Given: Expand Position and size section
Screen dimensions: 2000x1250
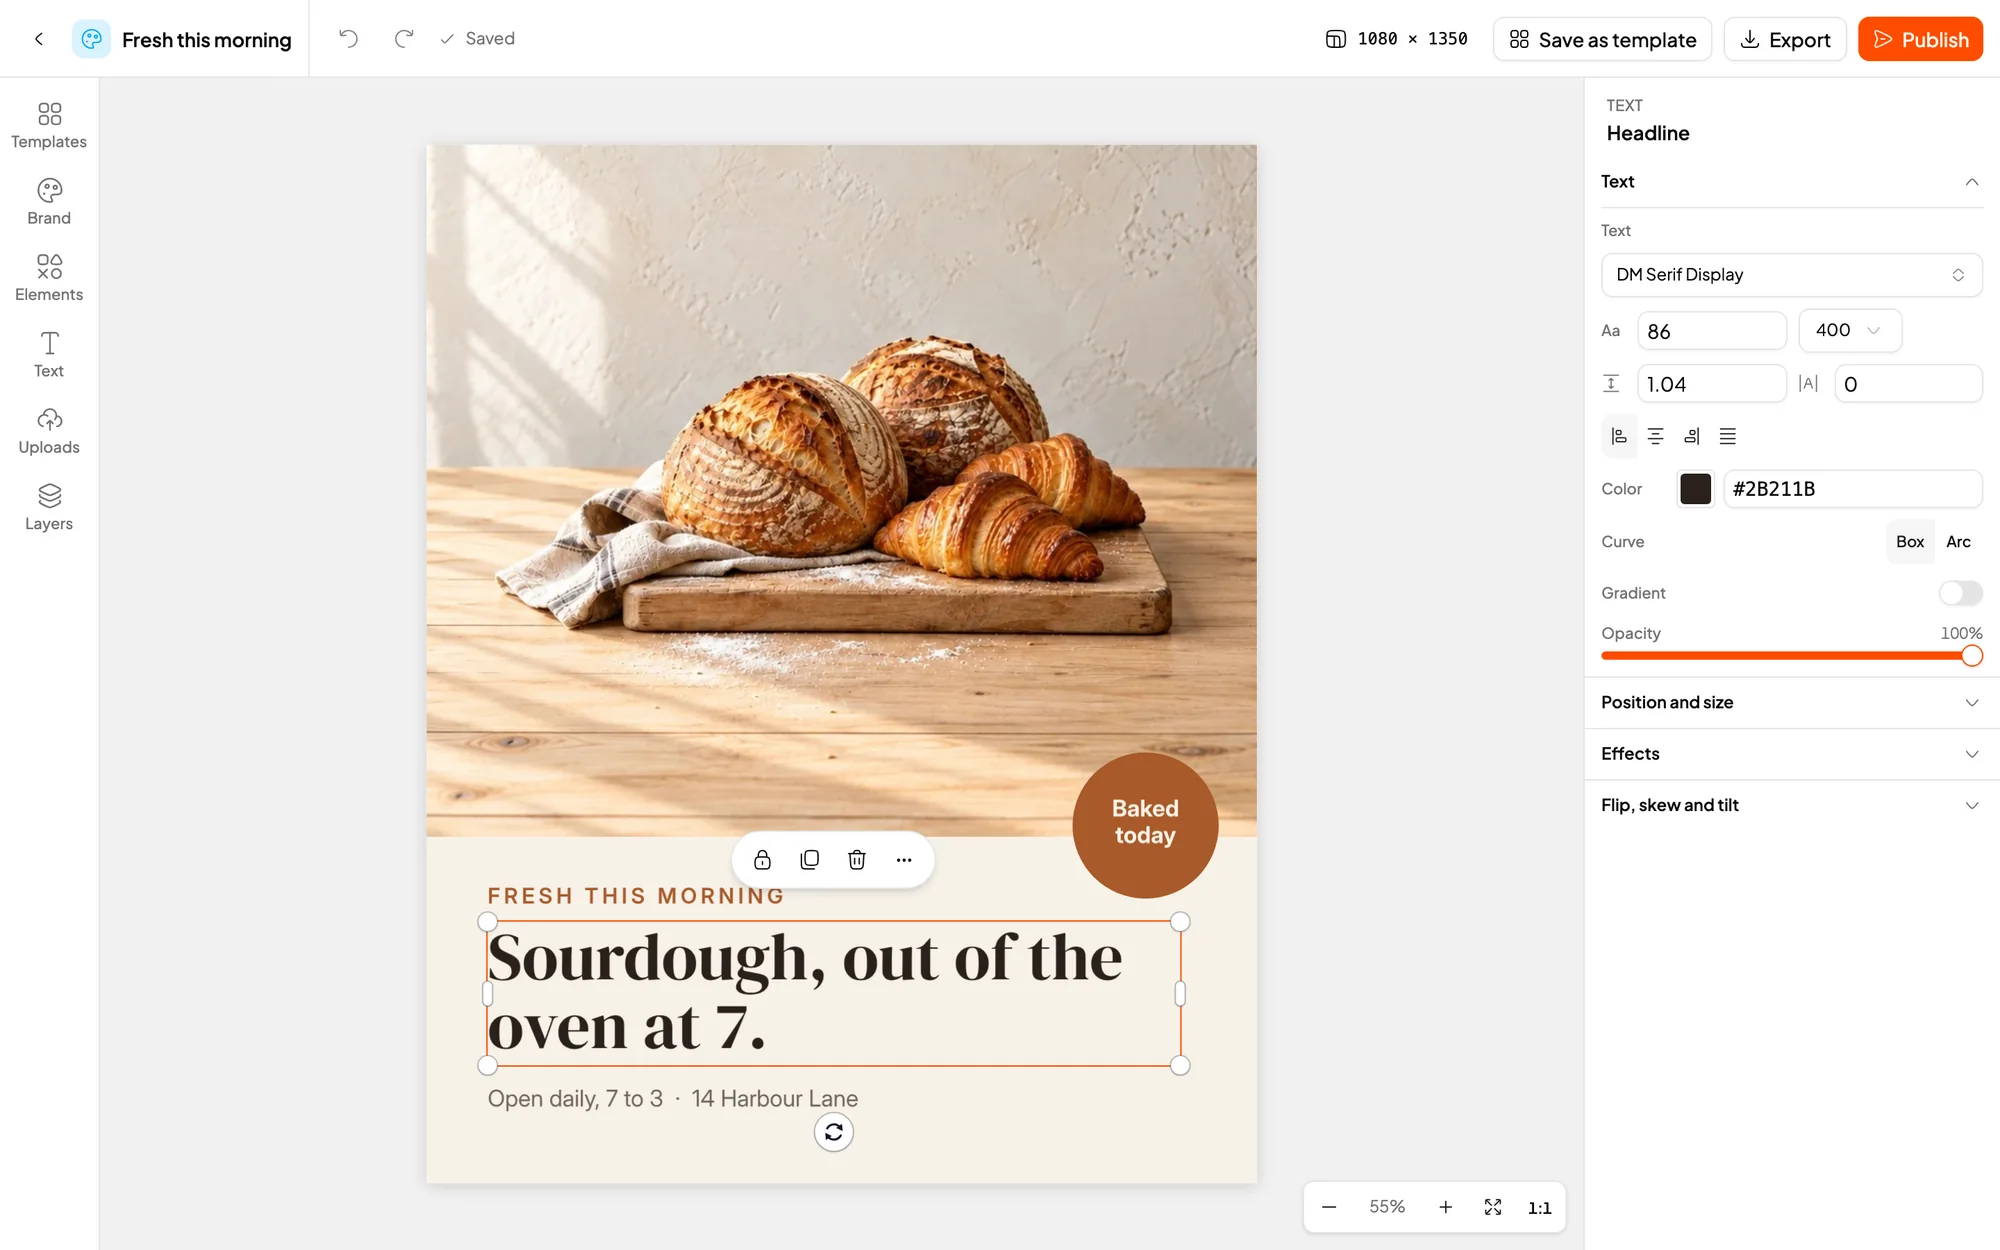Looking at the screenshot, I should [1791, 703].
